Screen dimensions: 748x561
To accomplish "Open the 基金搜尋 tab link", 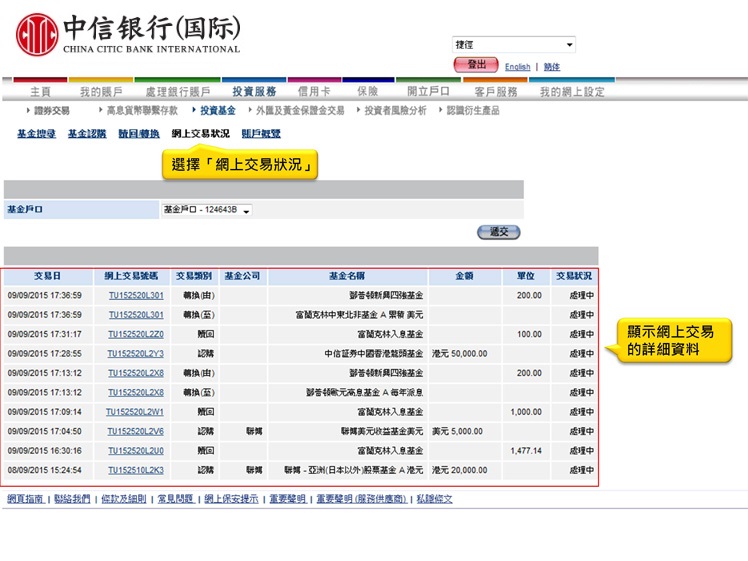I will 36,134.
